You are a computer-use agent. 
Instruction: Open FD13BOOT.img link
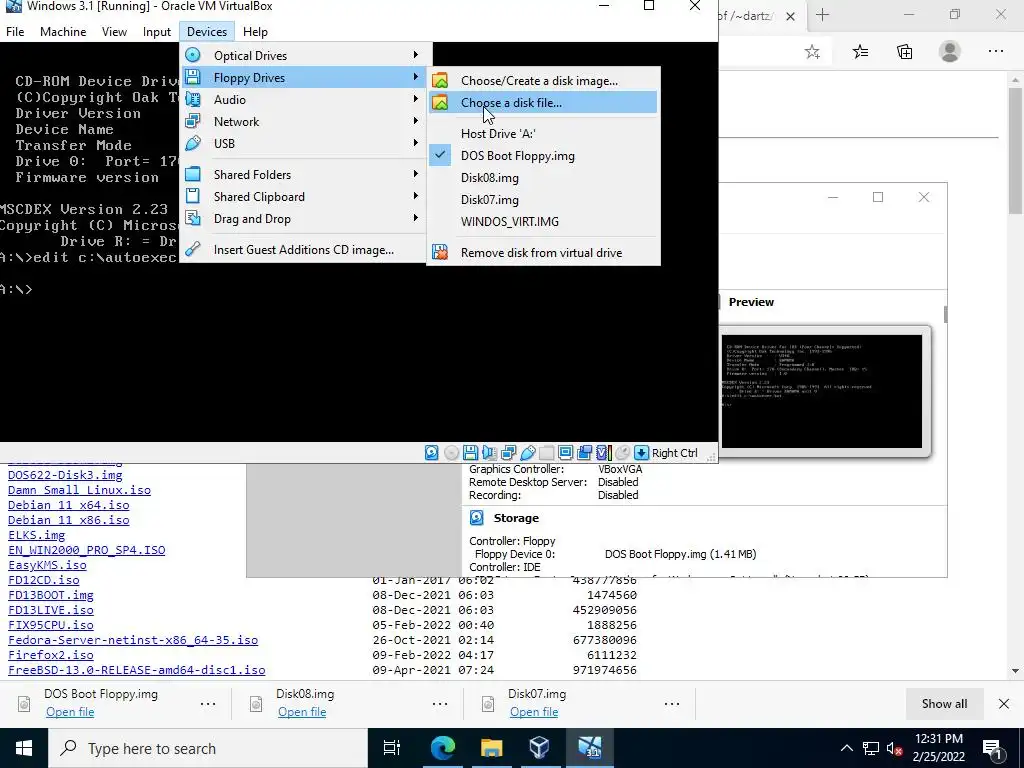point(50,595)
